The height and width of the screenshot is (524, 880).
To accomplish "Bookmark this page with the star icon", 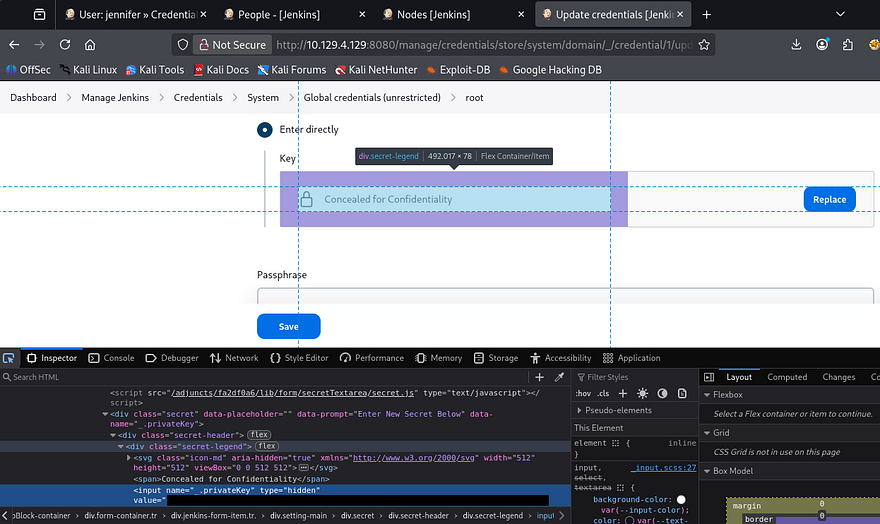I will pos(704,45).
